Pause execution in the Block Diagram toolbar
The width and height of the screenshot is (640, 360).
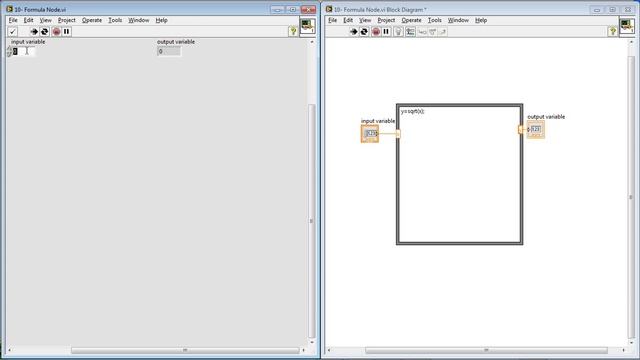[386, 31]
